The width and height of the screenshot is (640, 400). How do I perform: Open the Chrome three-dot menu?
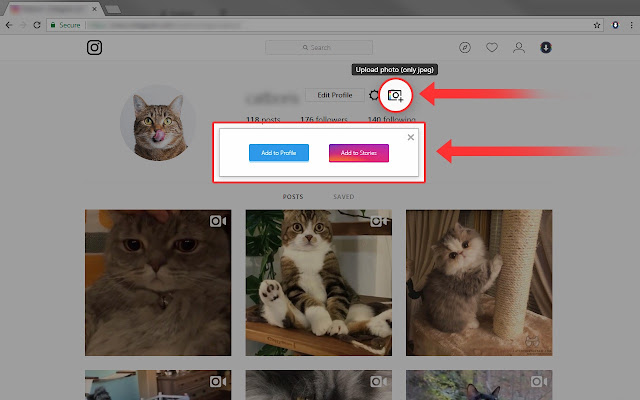(x=631, y=25)
